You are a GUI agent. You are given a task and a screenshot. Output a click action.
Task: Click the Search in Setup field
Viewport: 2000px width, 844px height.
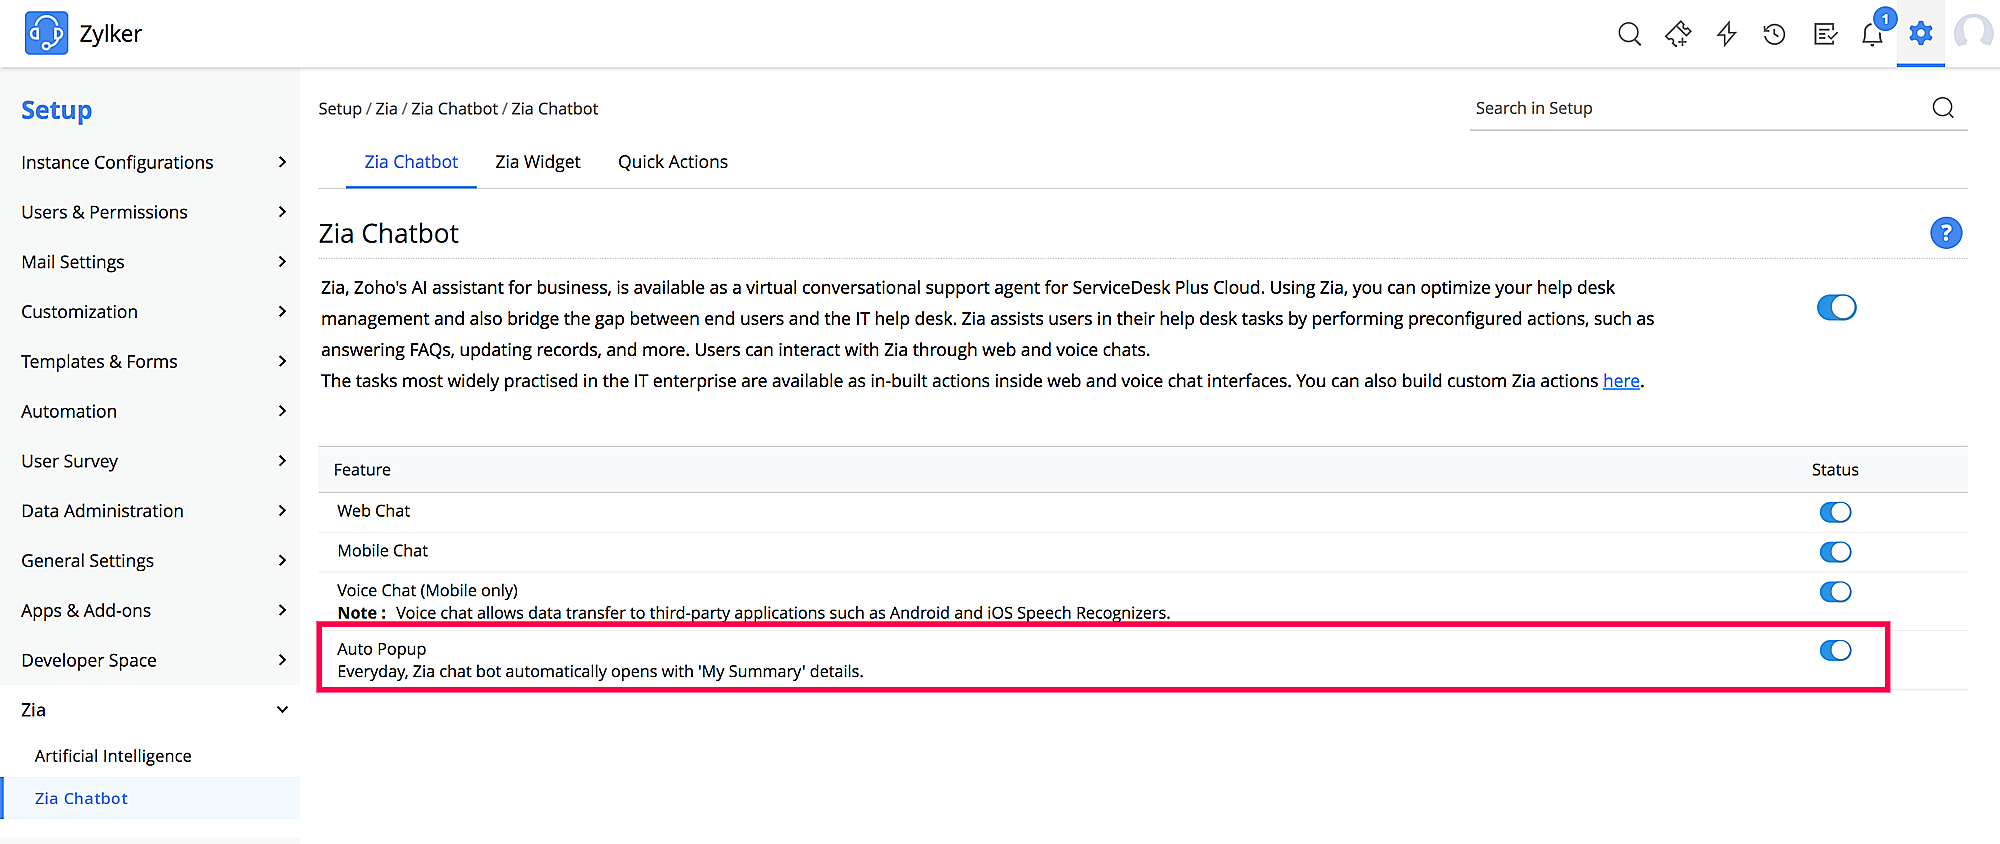point(1700,108)
